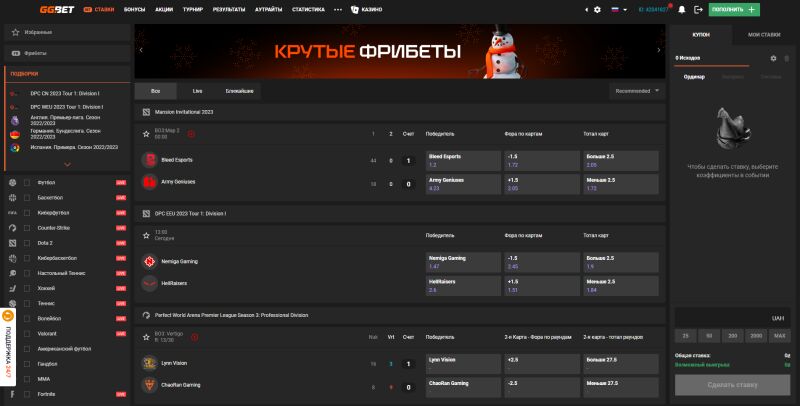Click live stream icon for Bleed Esports match
Viewport: 800px width, 406px height.
(x=191, y=134)
